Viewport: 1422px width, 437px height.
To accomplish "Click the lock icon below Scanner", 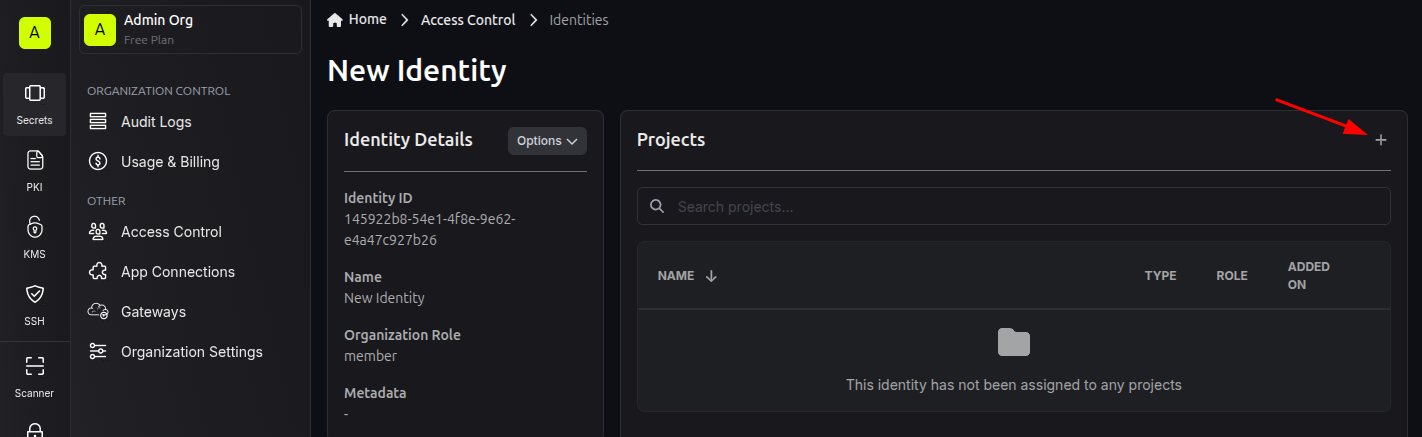I will click(x=34, y=429).
